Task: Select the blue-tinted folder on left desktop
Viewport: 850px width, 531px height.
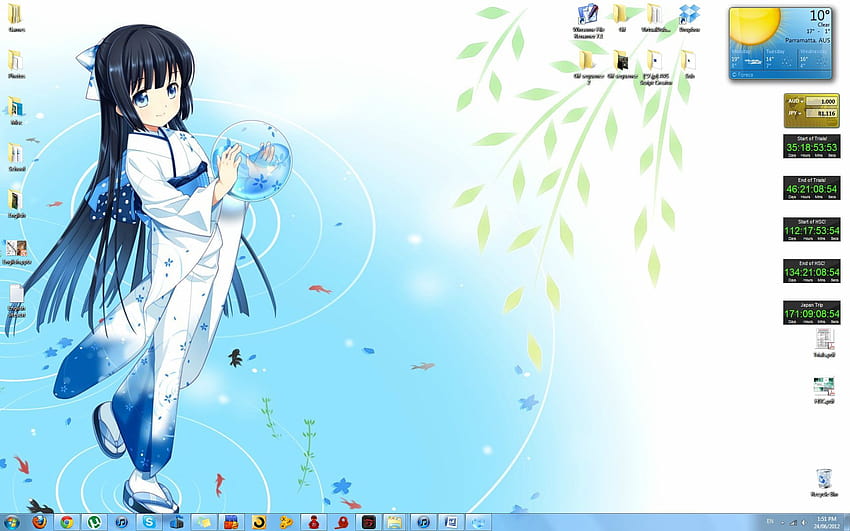Action: (16, 111)
